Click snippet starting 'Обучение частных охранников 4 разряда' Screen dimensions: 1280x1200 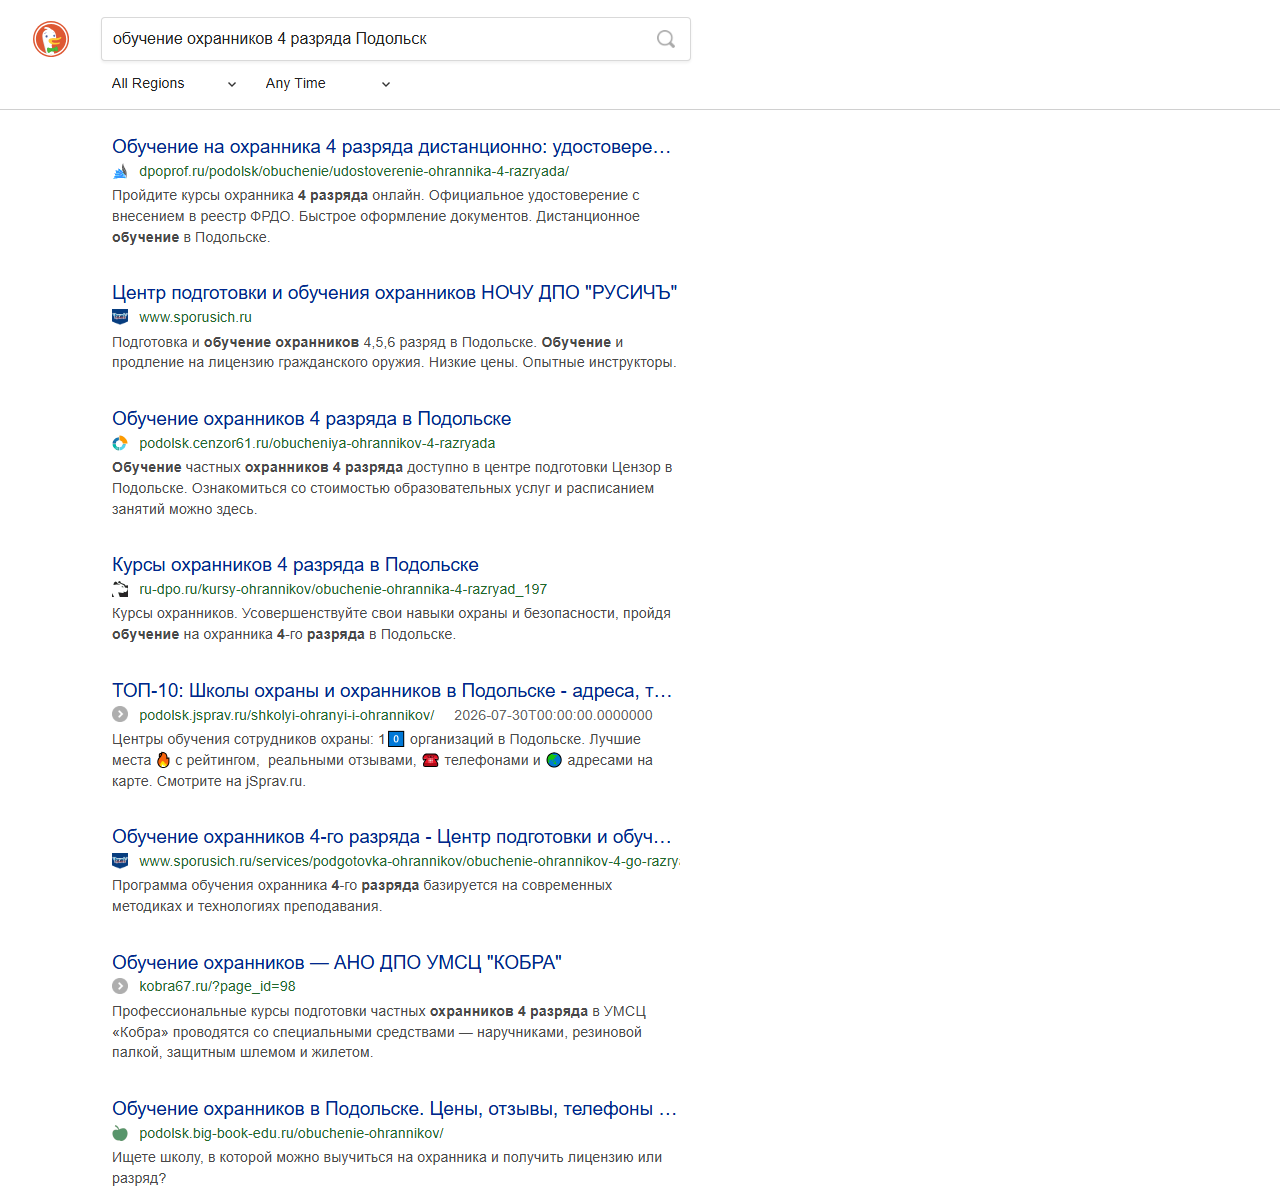pyautogui.click(x=392, y=488)
